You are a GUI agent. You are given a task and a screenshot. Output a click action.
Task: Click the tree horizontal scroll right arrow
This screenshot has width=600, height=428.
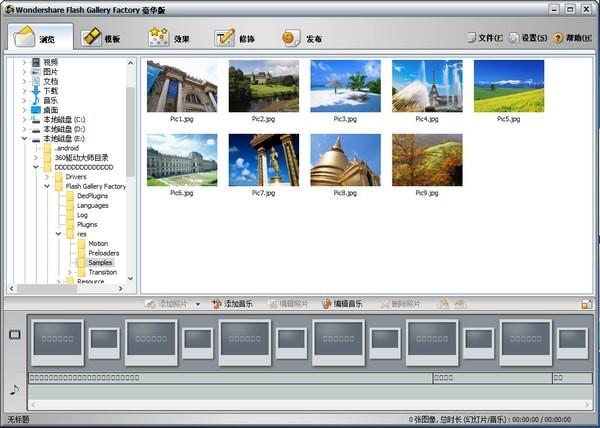(121, 288)
